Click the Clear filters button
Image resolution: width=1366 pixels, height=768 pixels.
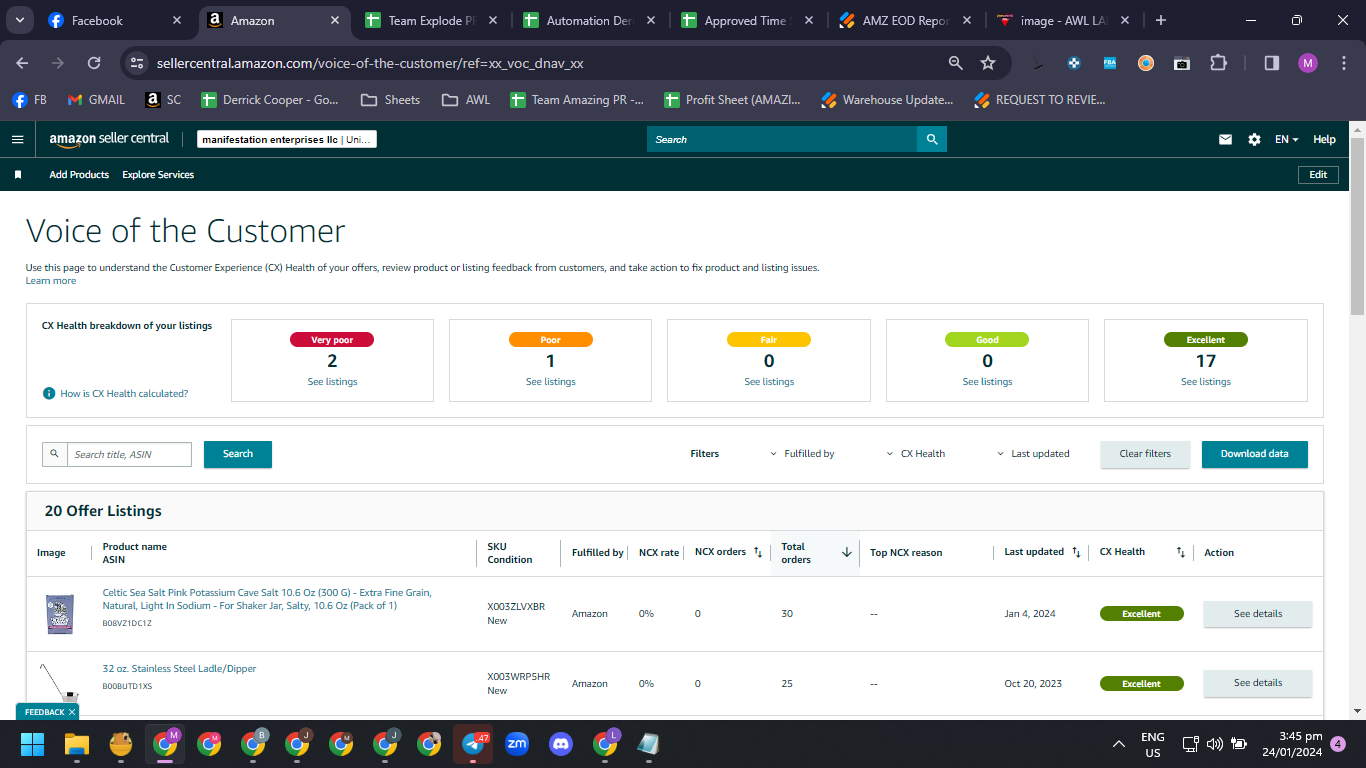pyautogui.click(x=1145, y=454)
